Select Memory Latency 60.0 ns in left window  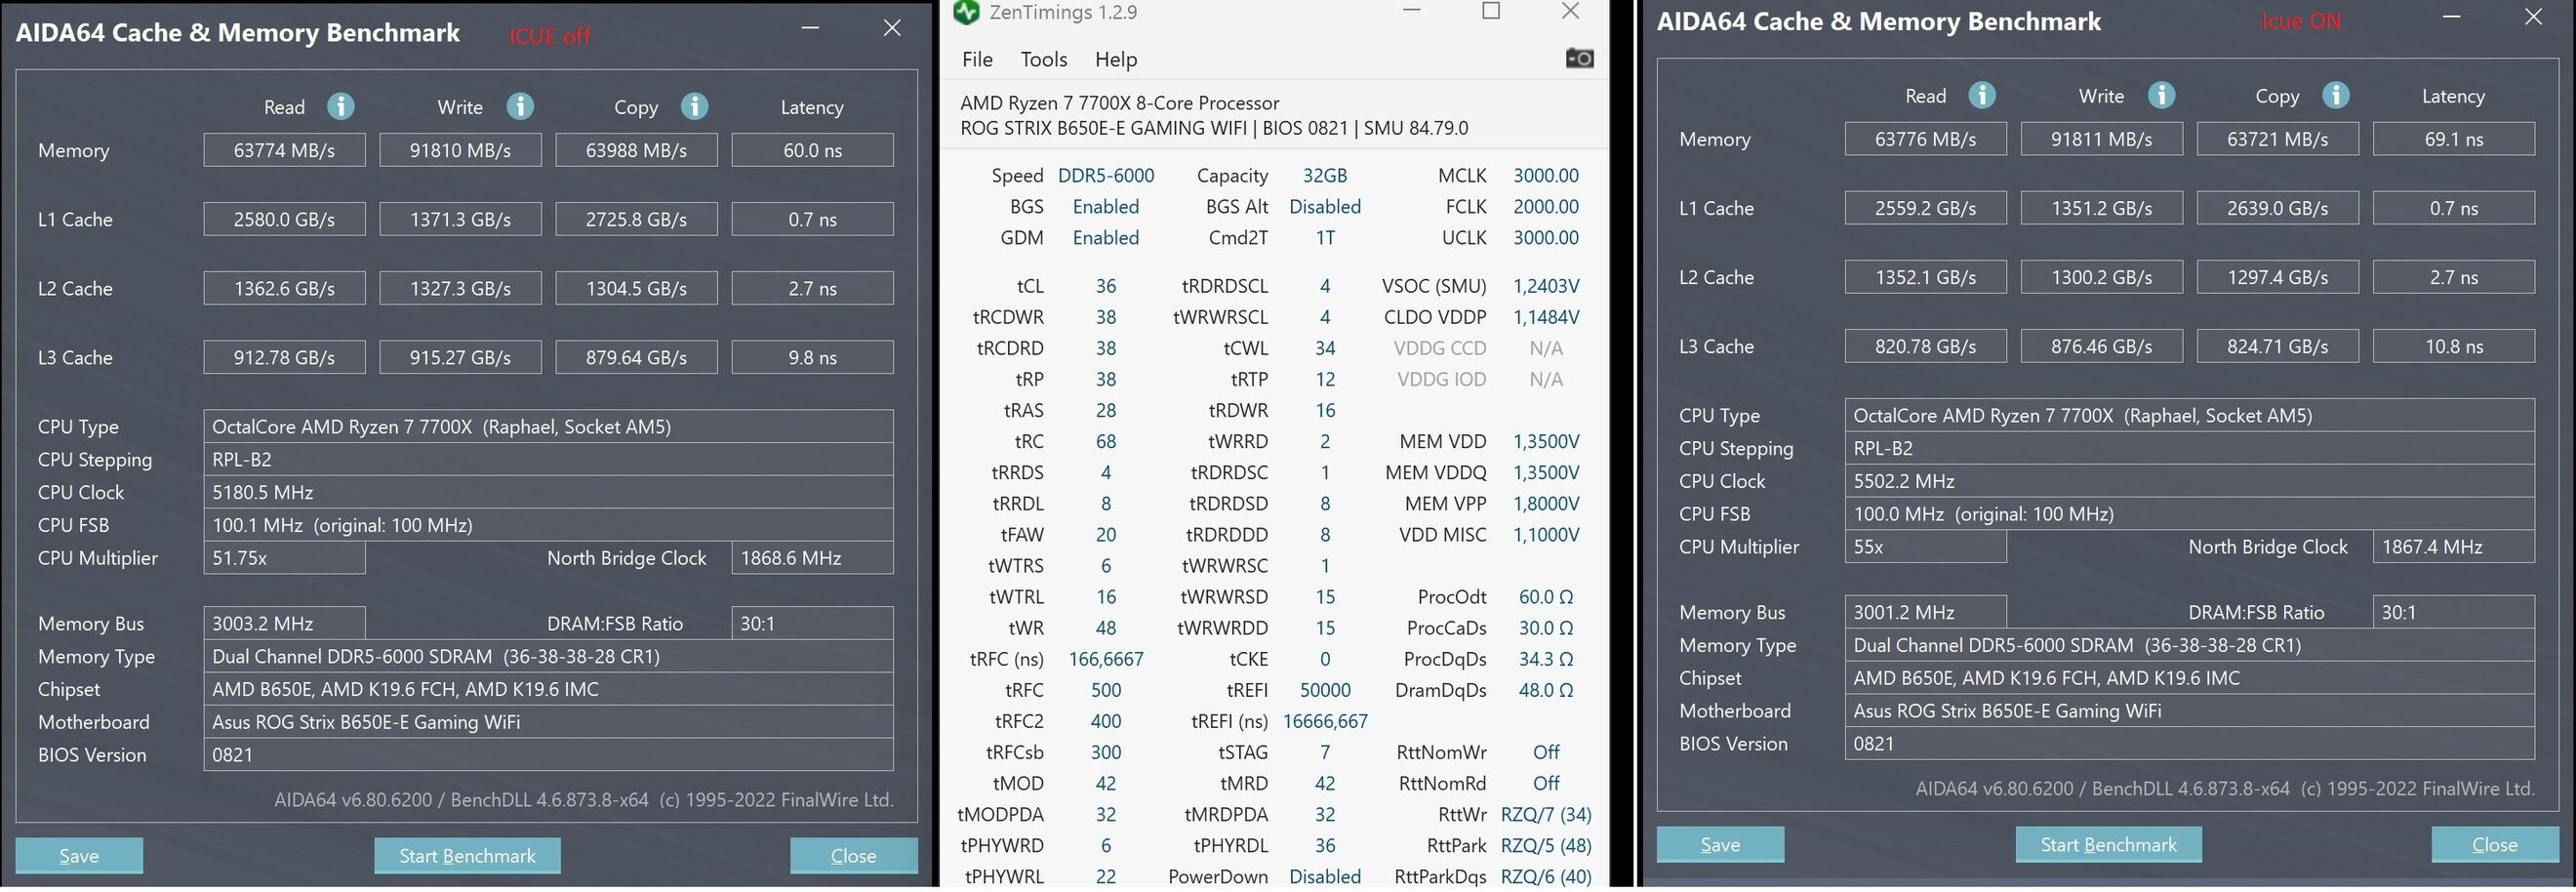812,150
